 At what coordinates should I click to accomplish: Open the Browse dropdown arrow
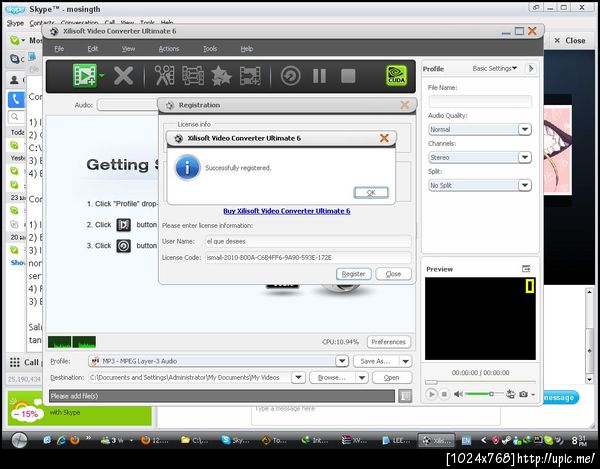(x=362, y=378)
